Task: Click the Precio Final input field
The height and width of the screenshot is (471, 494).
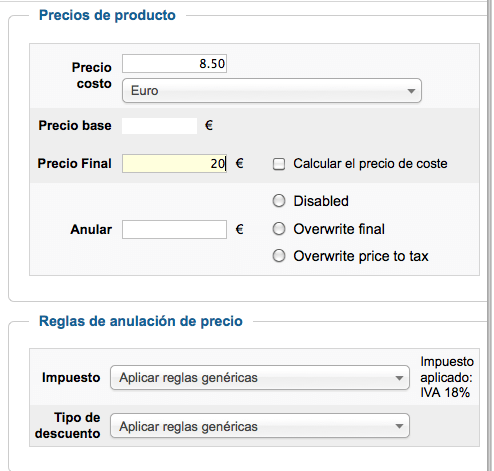Action: (x=174, y=163)
